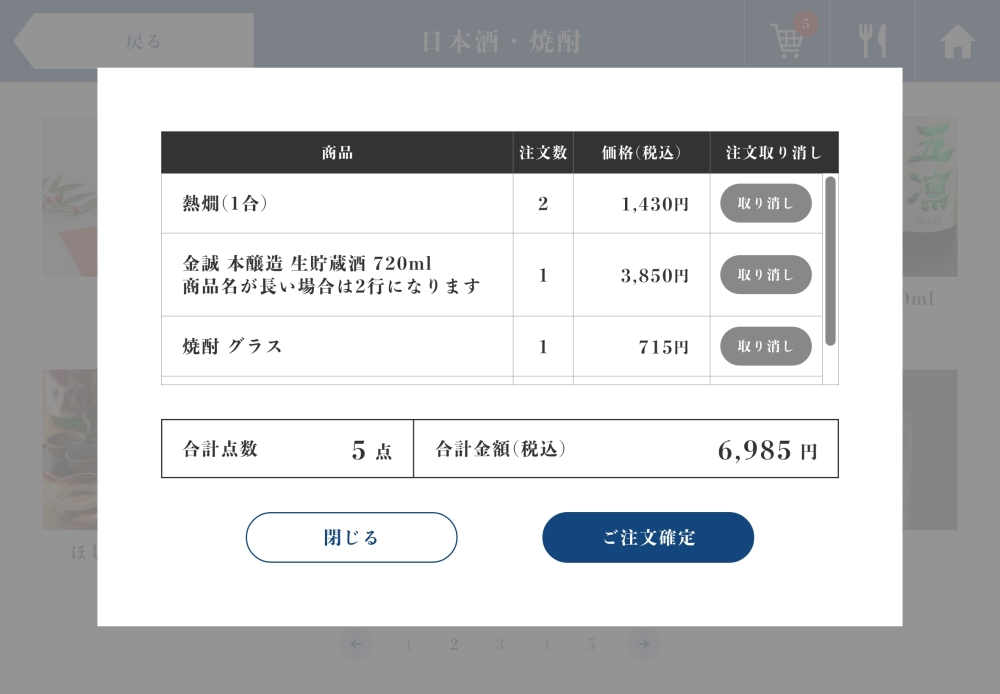
Task: Open the shopping cart icon
Action: pyautogui.click(x=786, y=41)
